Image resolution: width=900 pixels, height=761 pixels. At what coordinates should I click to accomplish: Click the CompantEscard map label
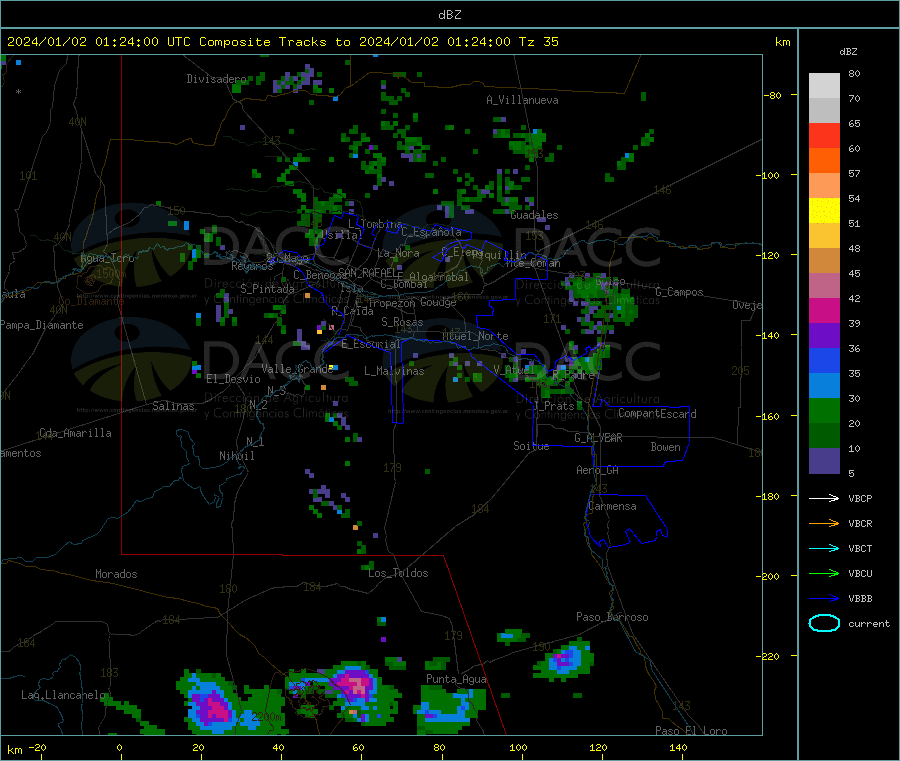coord(657,414)
